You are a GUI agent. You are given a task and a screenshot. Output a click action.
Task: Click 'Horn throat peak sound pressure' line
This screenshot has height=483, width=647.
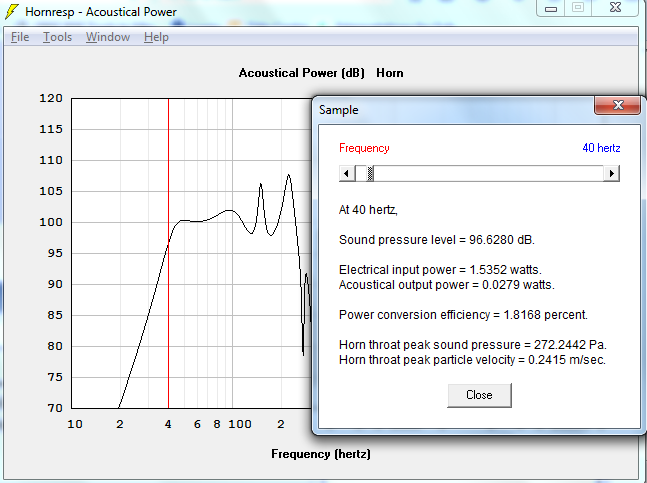tap(473, 345)
